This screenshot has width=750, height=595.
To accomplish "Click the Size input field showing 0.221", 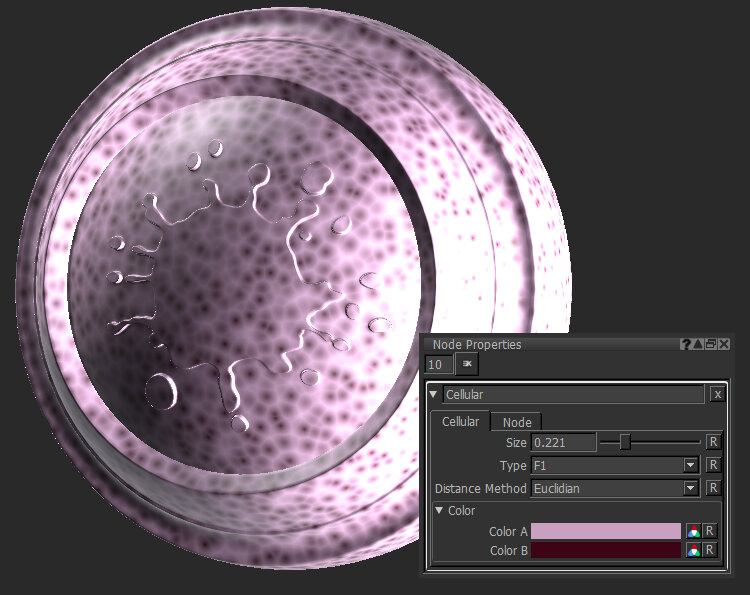I will (x=563, y=442).
